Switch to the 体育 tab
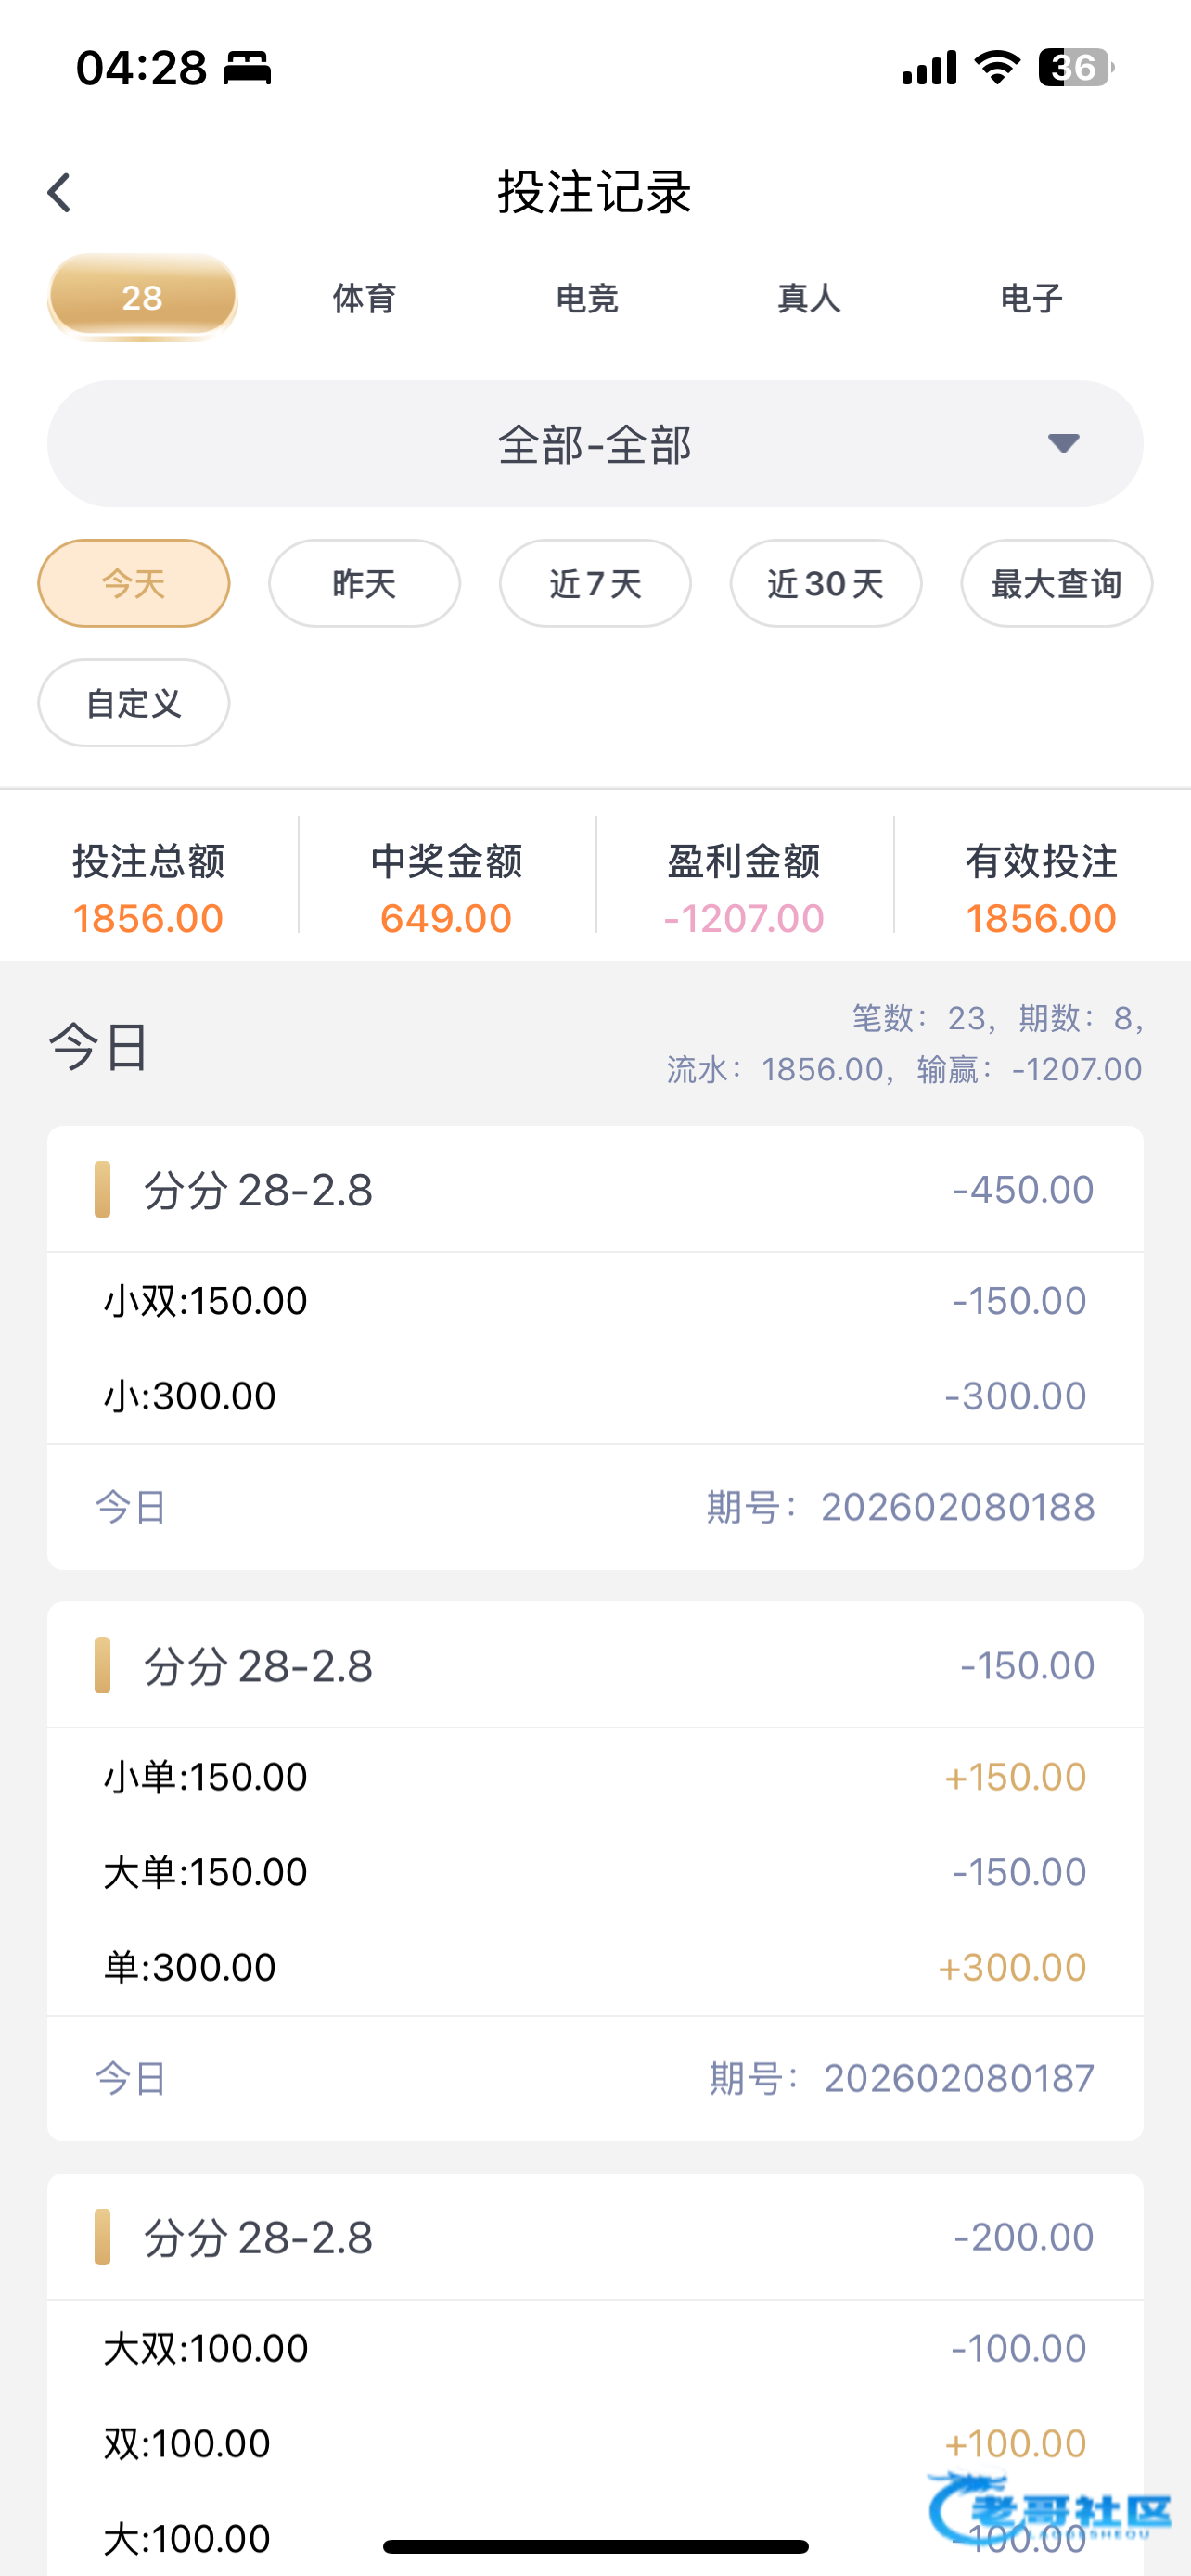1191x2576 pixels. click(x=364, y=298)
